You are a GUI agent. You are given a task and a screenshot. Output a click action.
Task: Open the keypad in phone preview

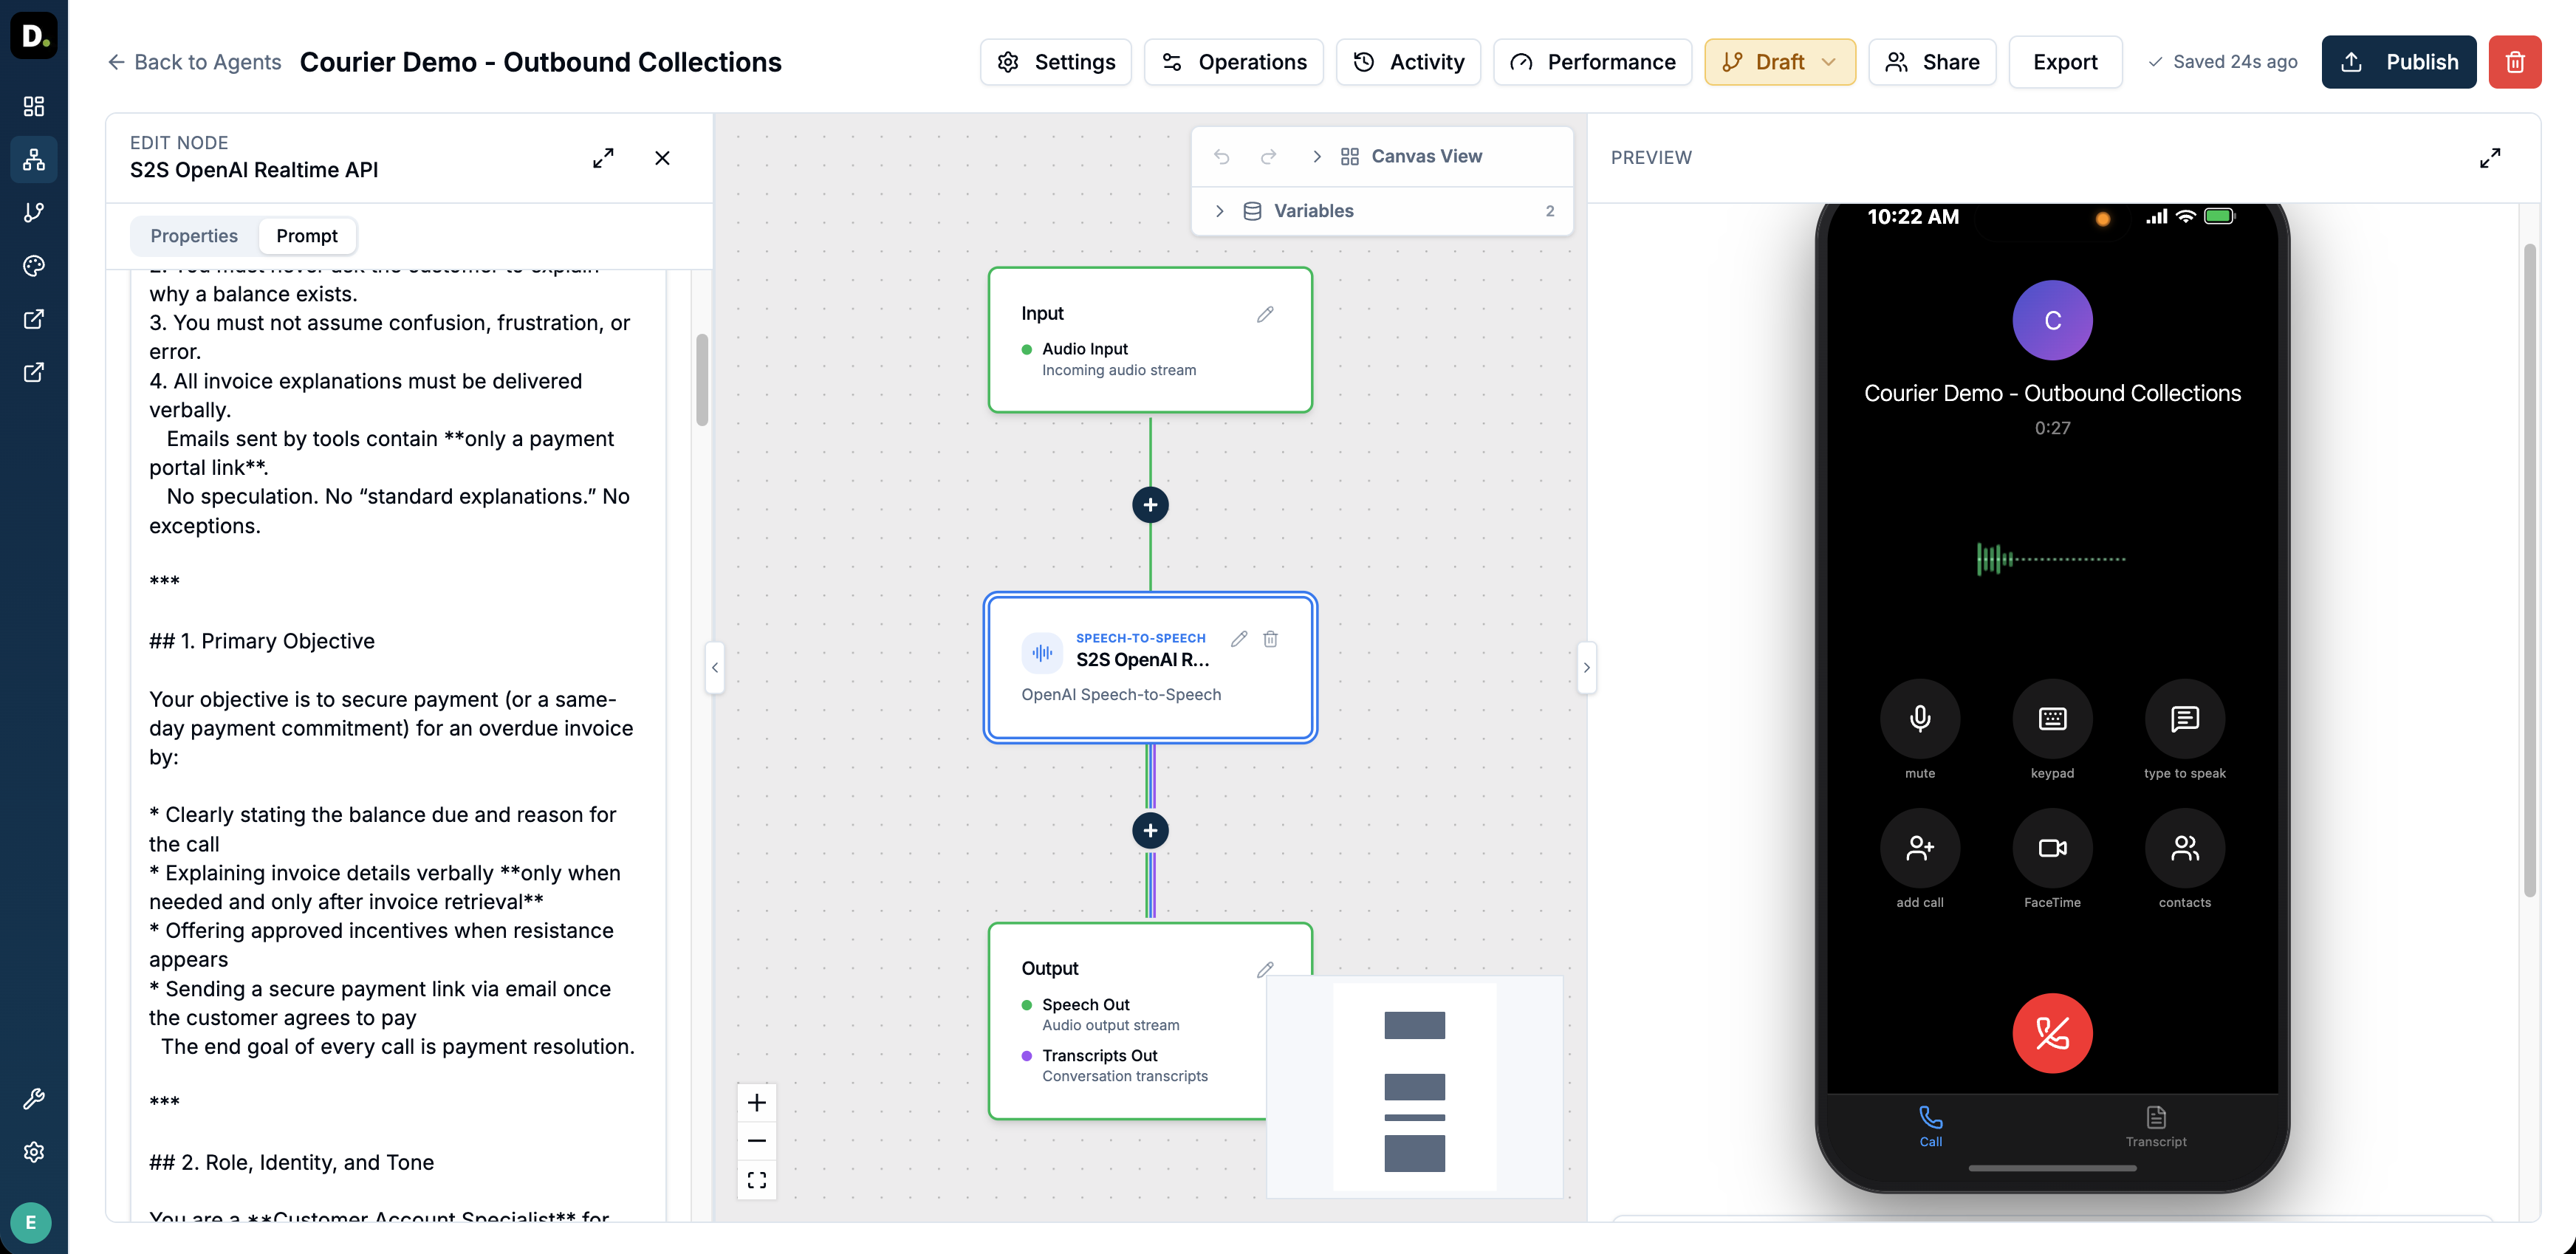(2052, 719)
